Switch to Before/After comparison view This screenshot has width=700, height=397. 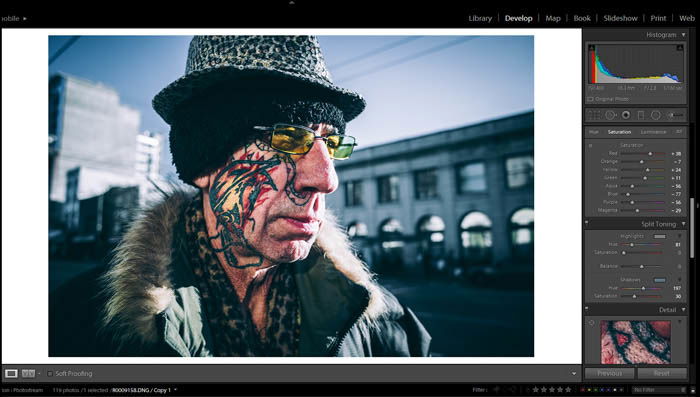point(28,373)
